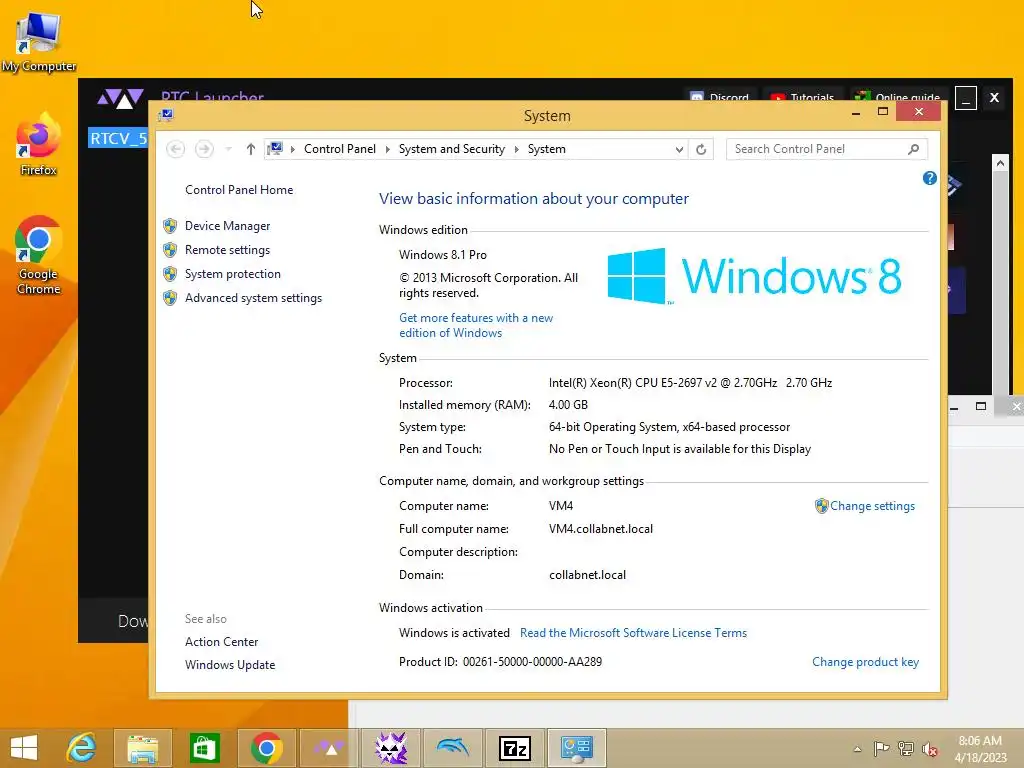Open Windows Update under See also

click(230, 665)
